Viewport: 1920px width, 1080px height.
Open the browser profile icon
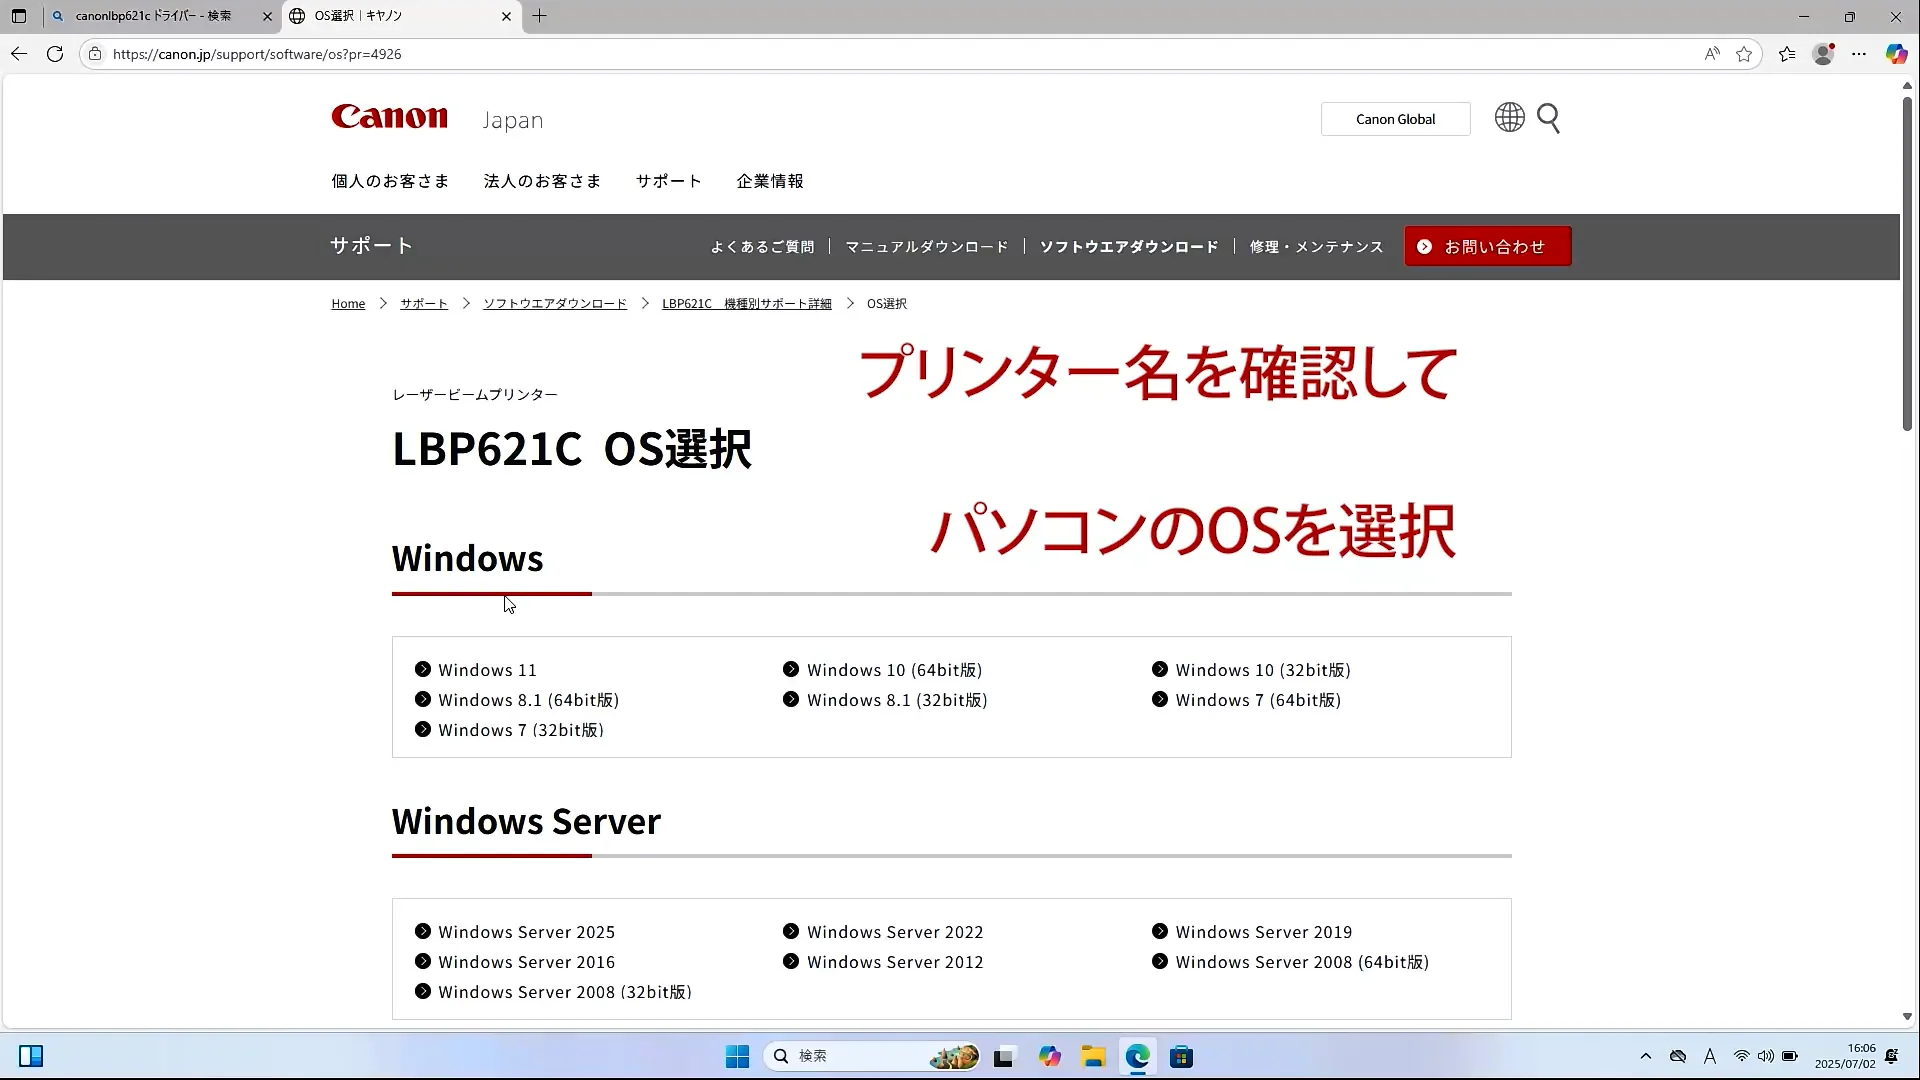pyautogui.click(x=1824, y=54)
